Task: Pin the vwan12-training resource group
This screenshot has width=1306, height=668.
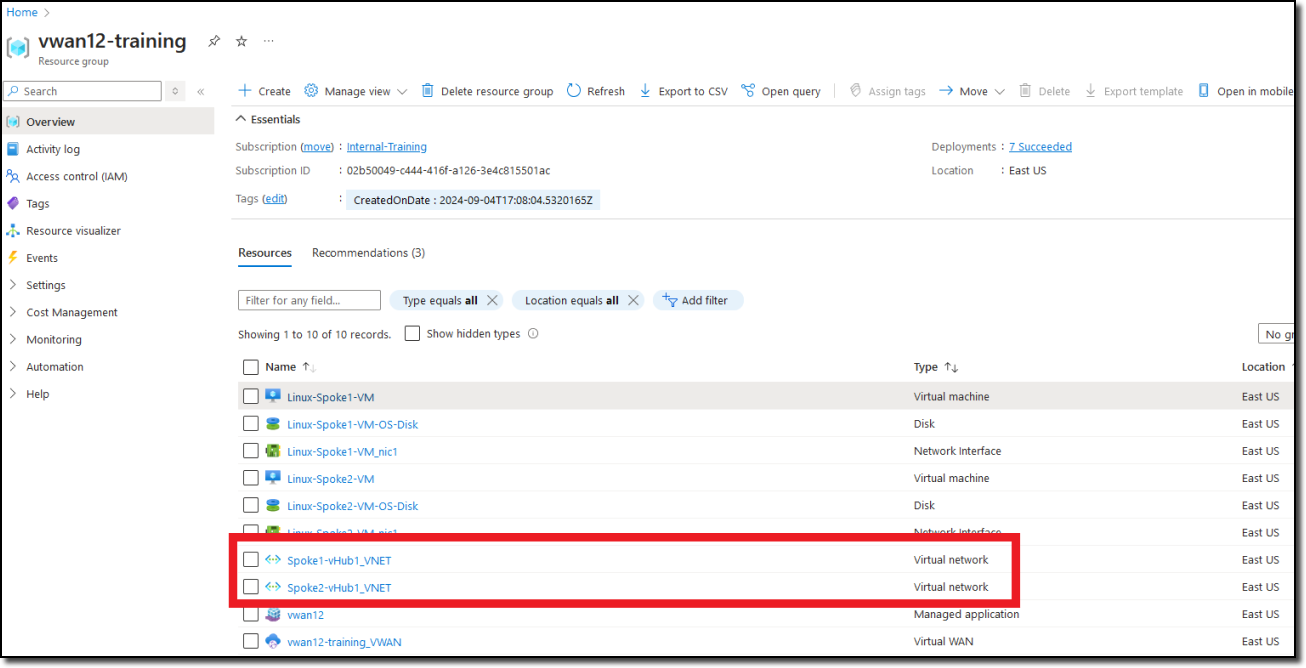Action: click(x=214, y=41)
